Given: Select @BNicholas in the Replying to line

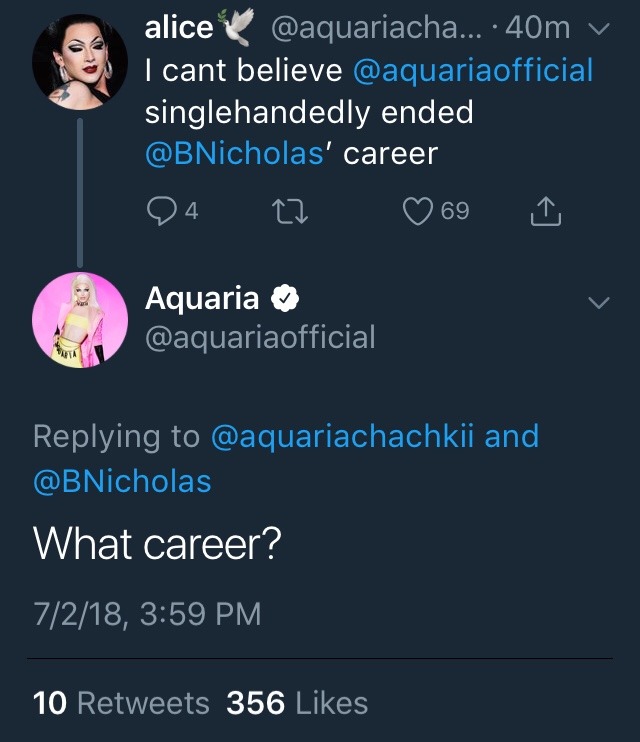Looking at the screenshot, I should coord(122,481).
